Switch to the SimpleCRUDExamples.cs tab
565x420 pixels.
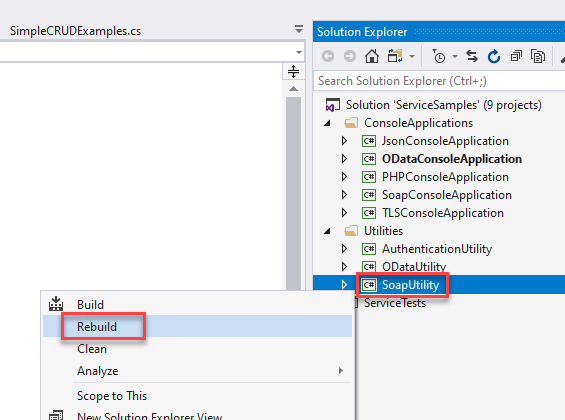coord(75,31)
